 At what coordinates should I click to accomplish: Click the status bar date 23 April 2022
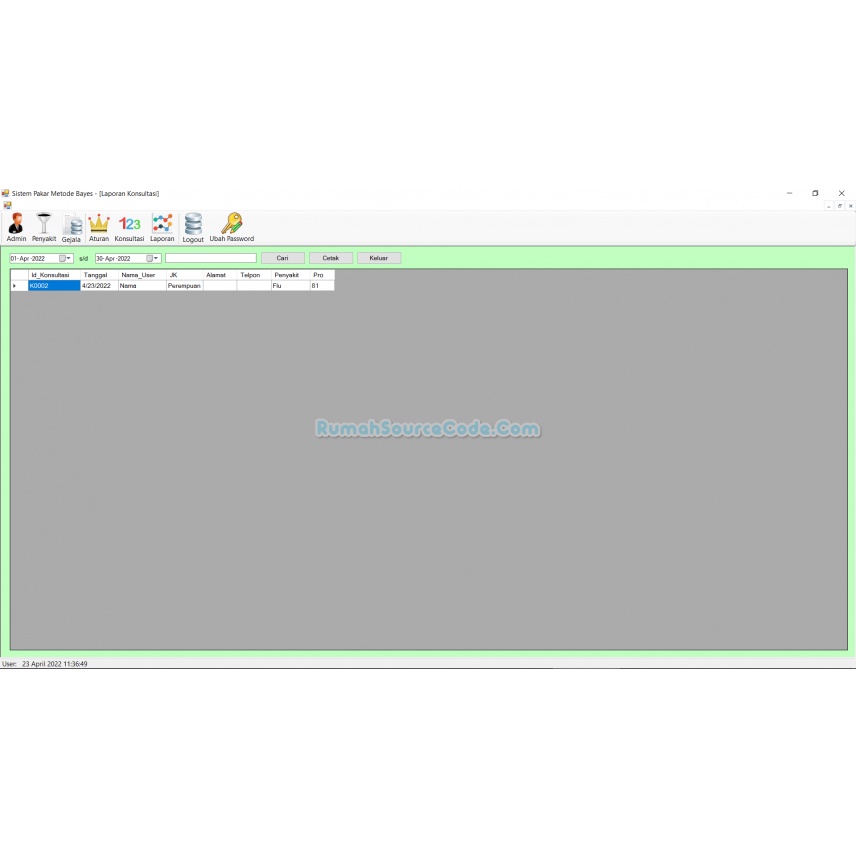click(x=55, y=664)
